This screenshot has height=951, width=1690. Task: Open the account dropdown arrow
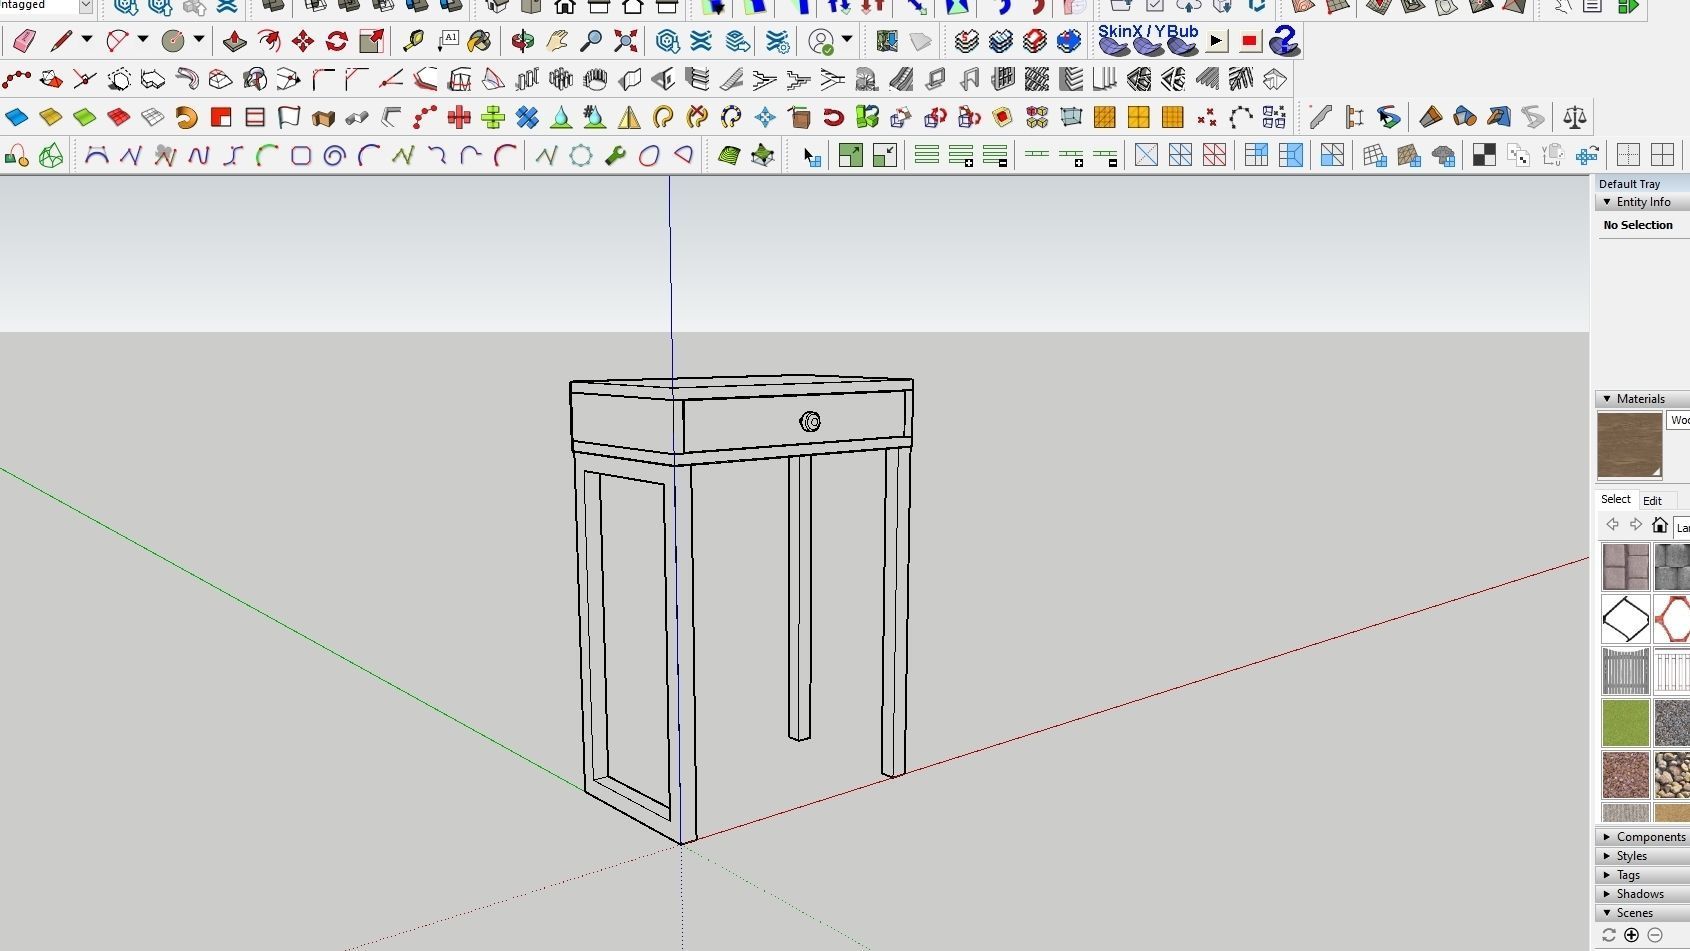(x=847, y=41)
